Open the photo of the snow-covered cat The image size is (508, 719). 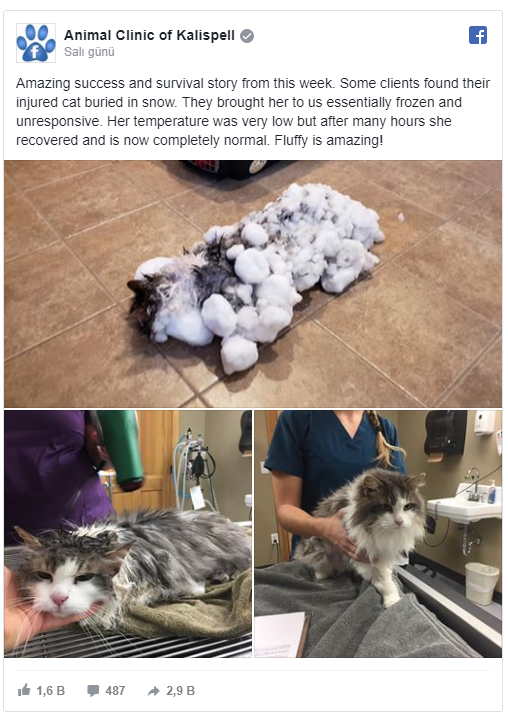pos(253,284)
